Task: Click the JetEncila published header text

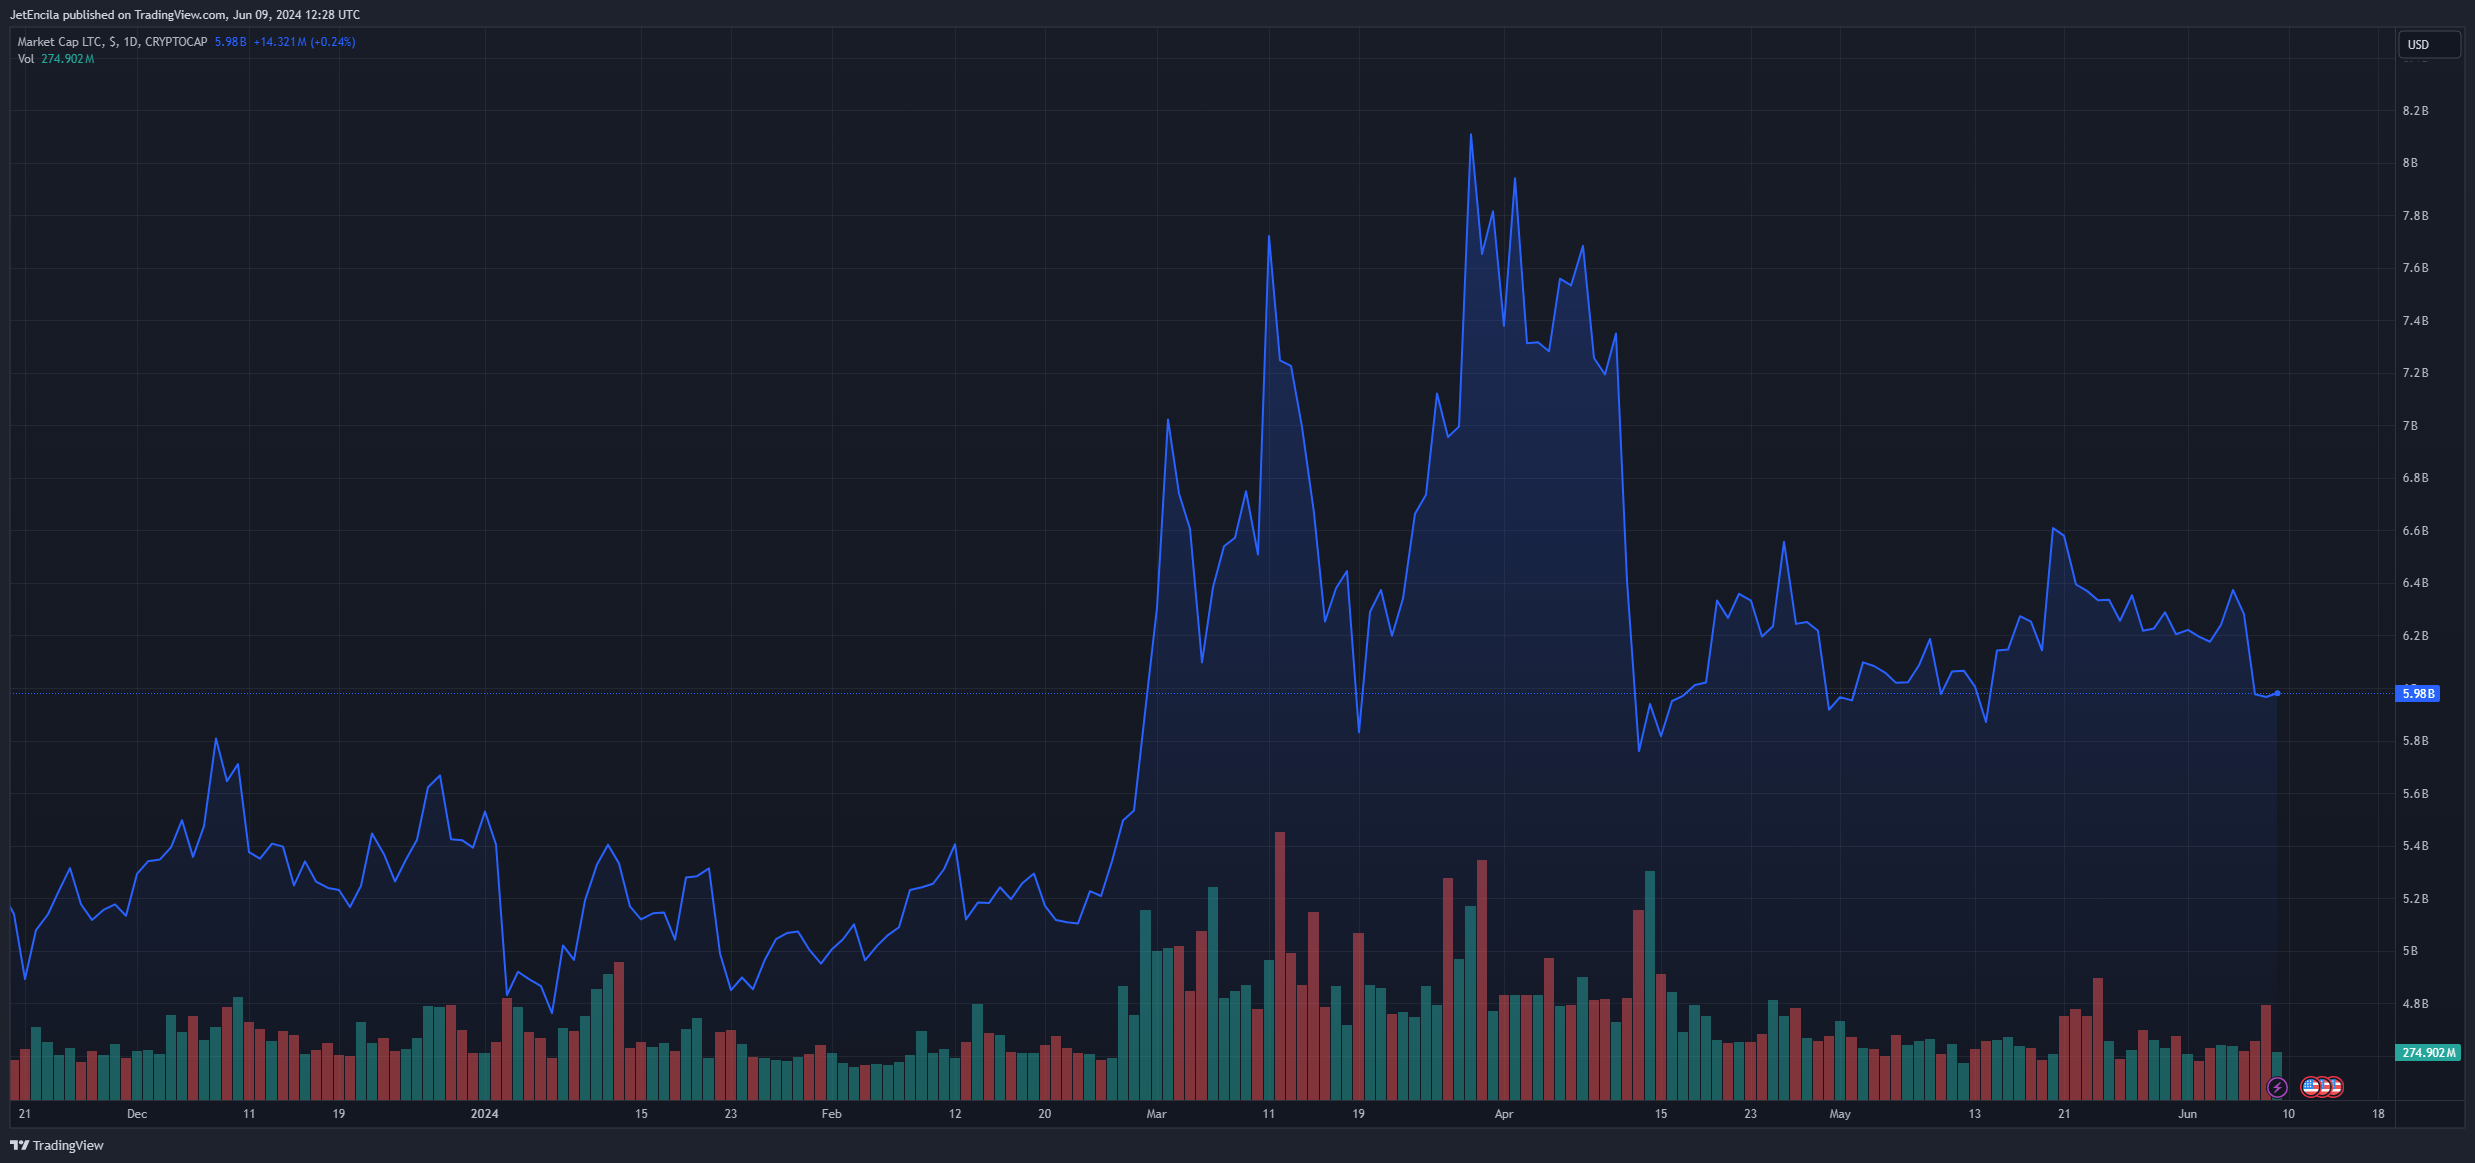Action: click(185, 15)
